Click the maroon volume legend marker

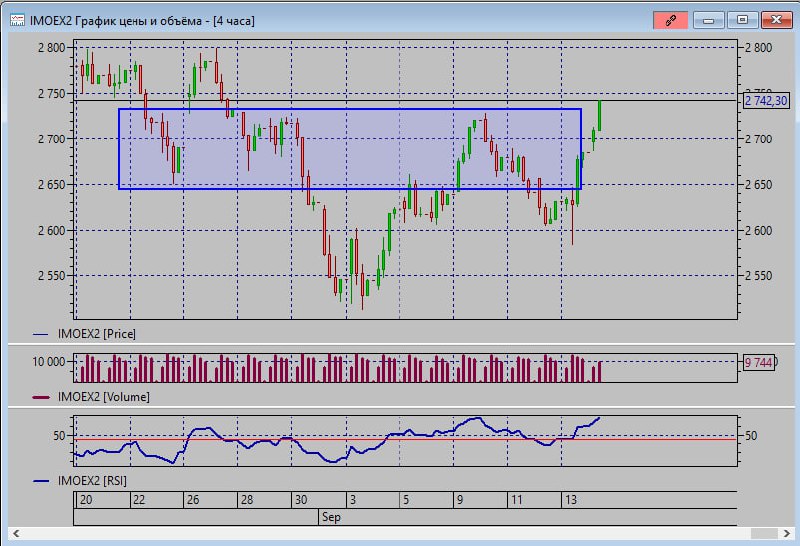41,397
